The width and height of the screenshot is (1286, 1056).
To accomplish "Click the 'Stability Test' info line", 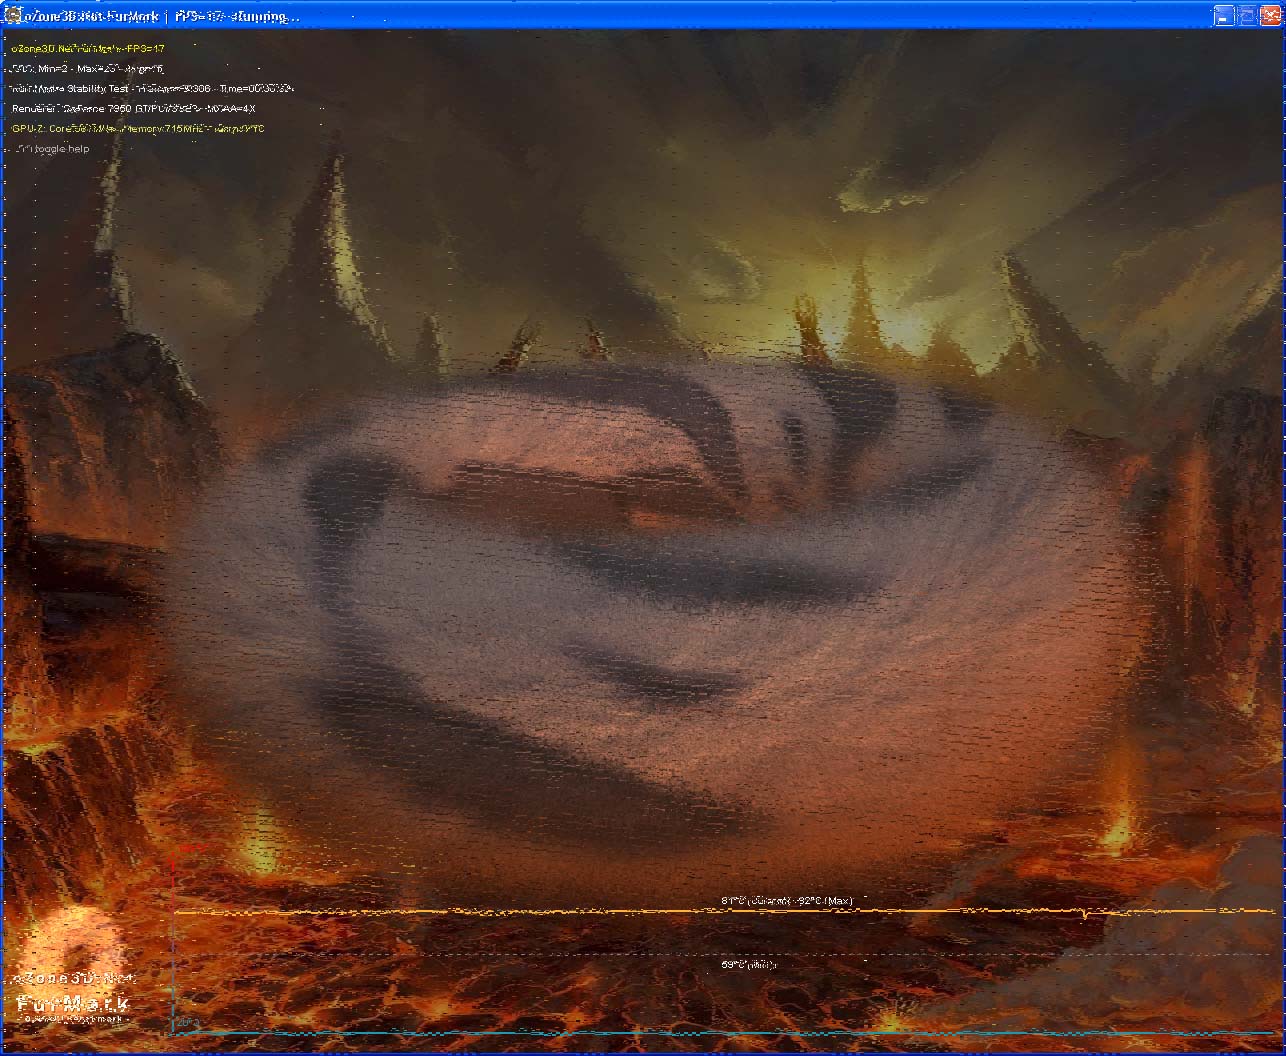I will (x=152, y=88).
